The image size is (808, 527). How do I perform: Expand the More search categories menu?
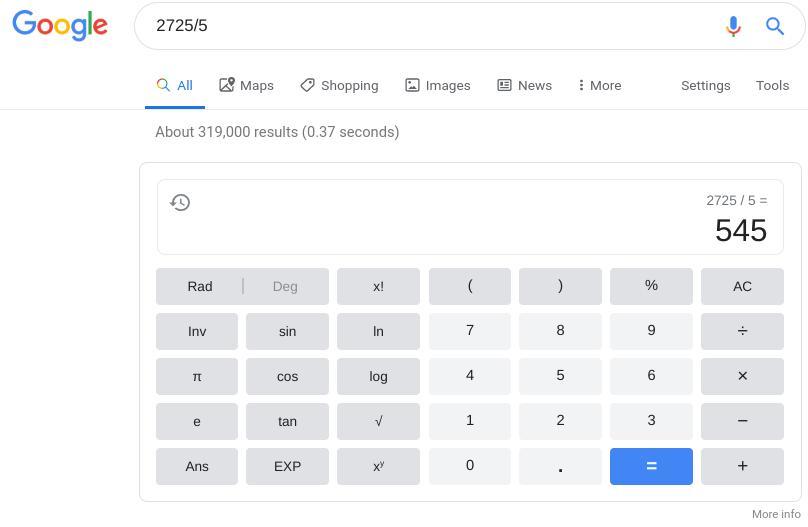tap(600, 86)
